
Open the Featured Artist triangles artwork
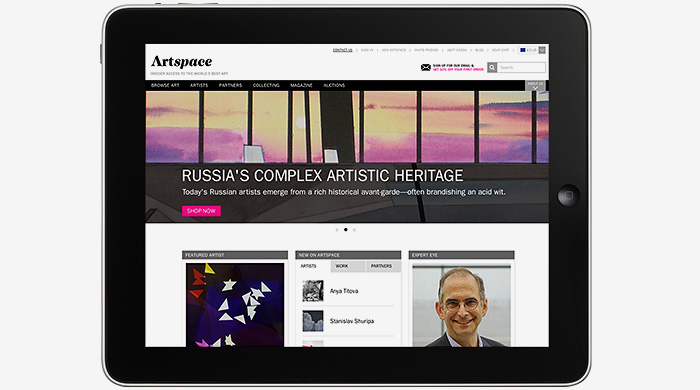pyautogui.click(x=235, y=305)
